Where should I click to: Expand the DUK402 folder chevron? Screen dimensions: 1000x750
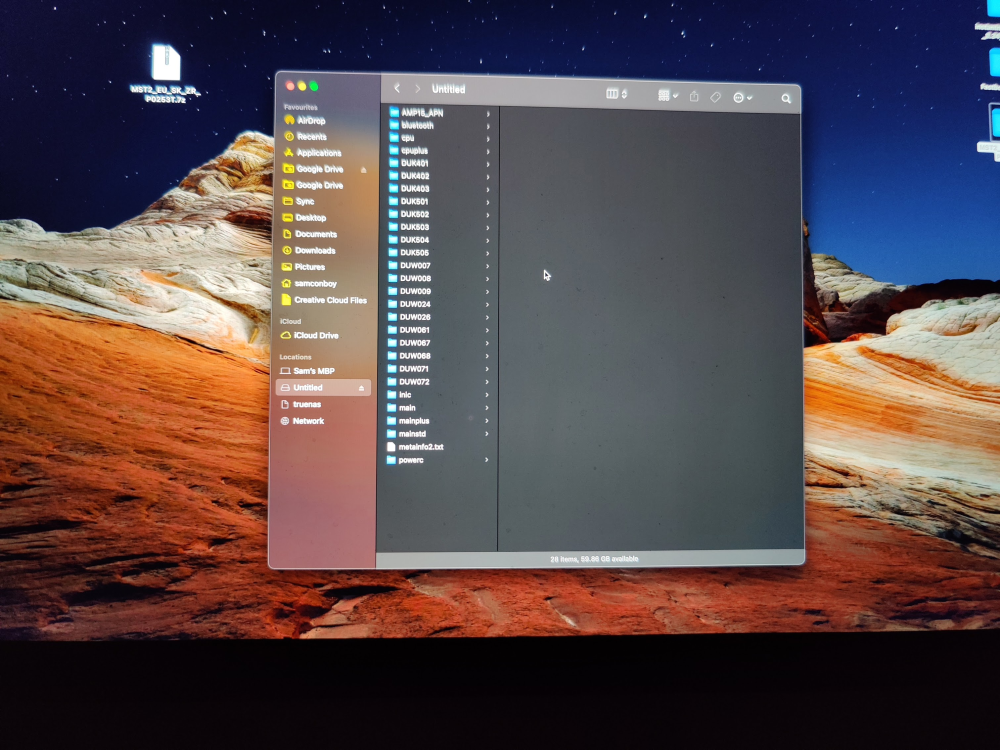488,177
